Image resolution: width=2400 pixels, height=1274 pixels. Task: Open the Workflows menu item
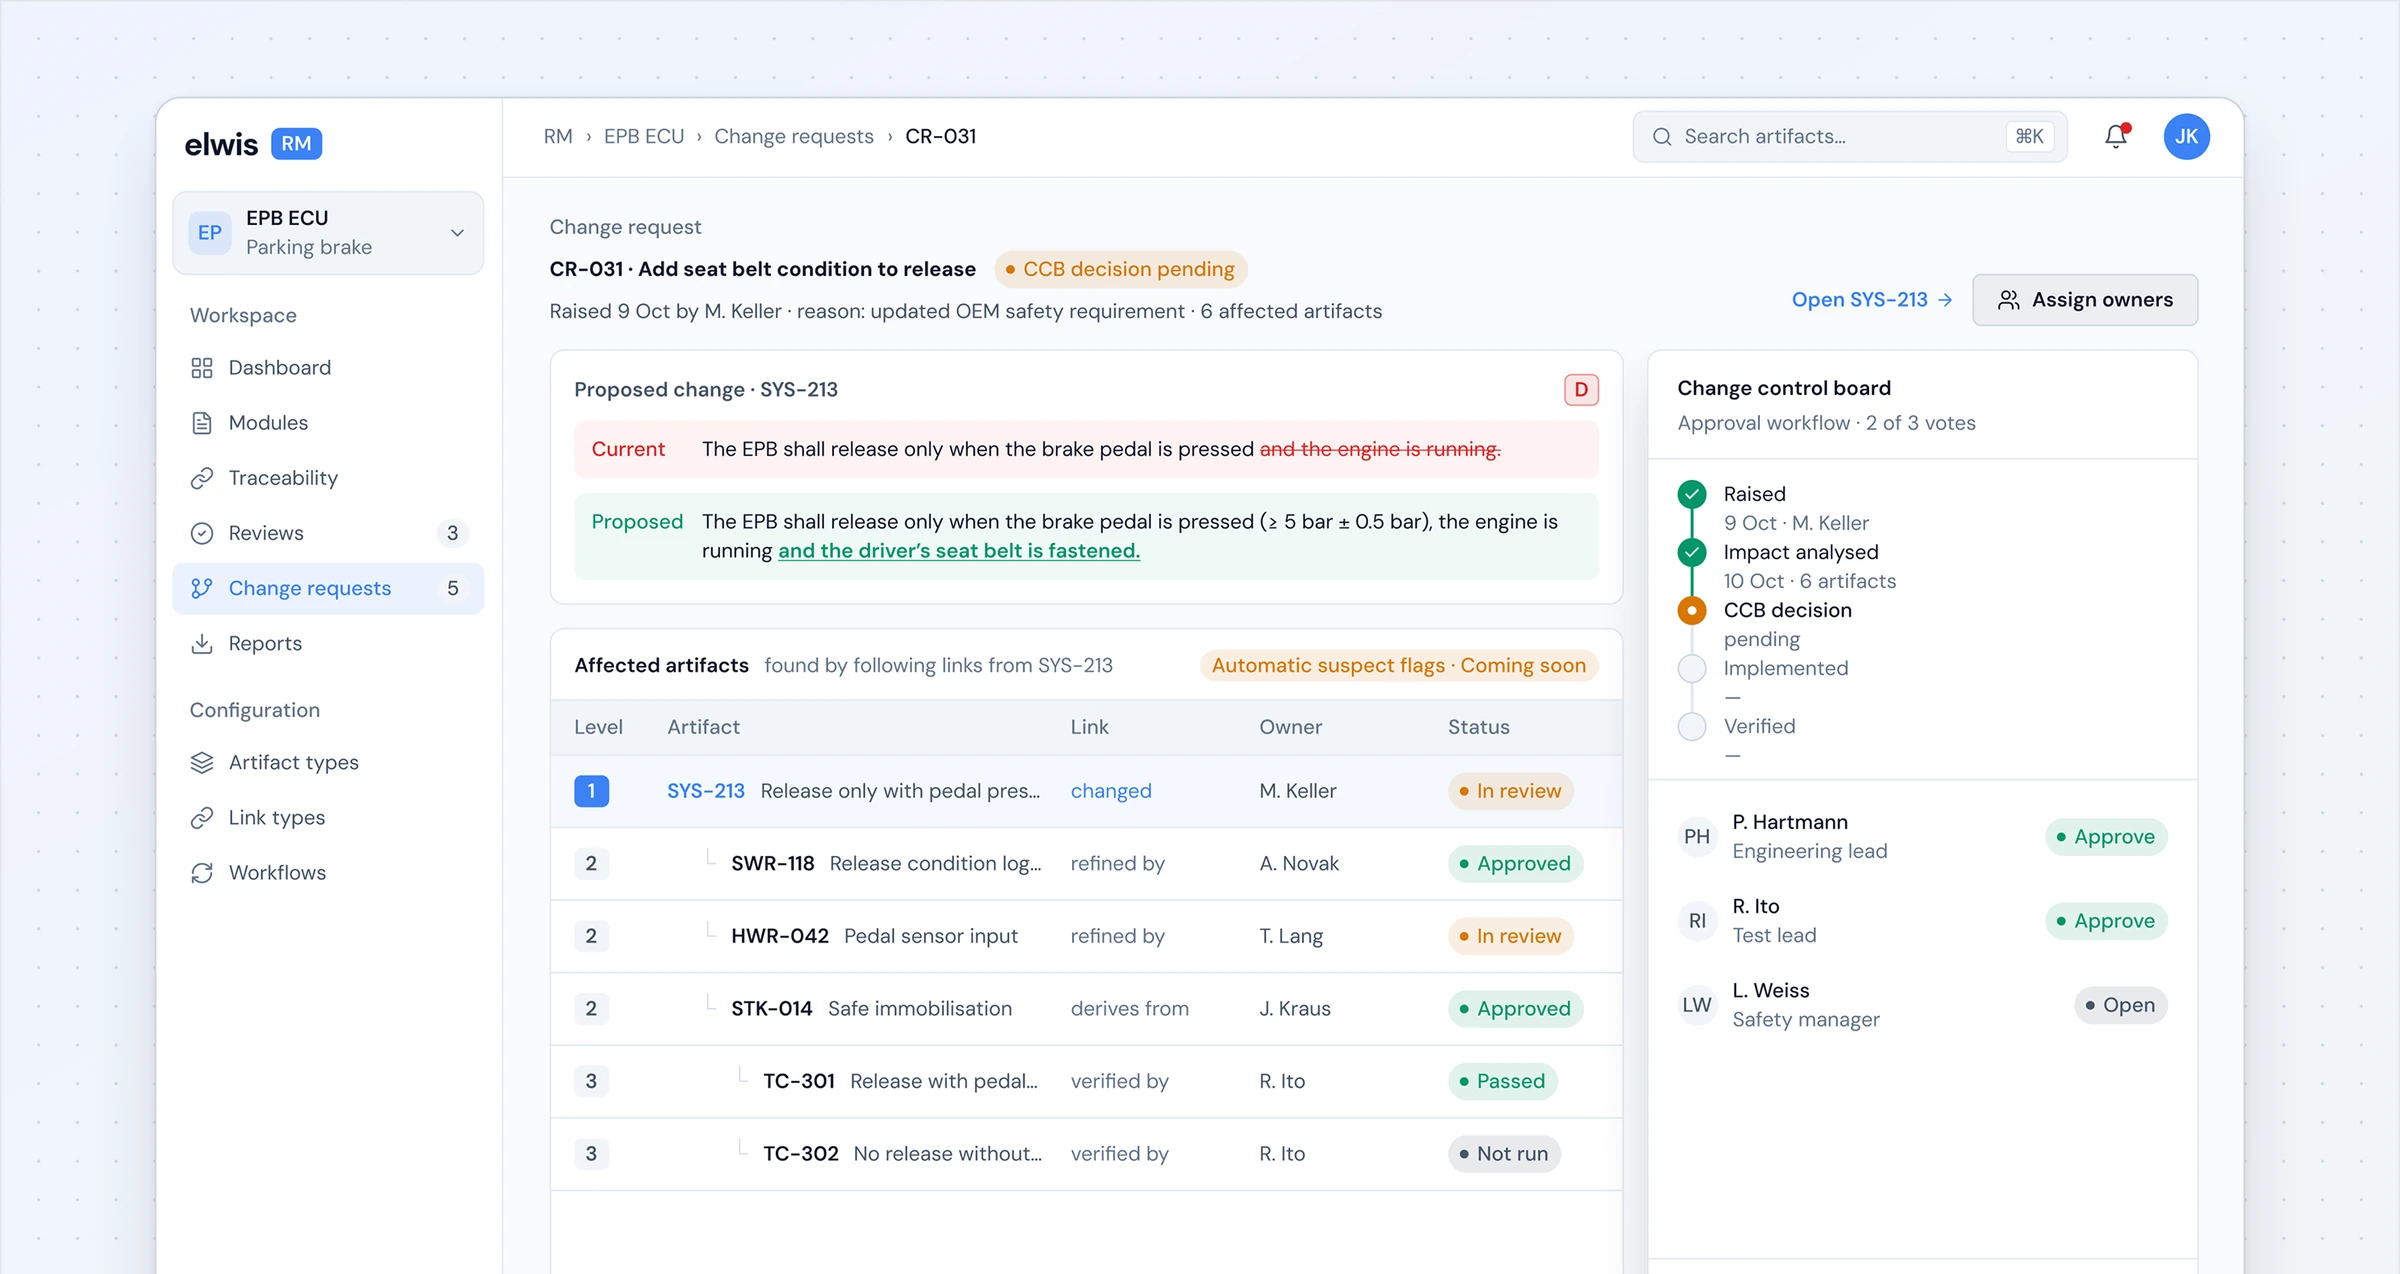point(328,872)
